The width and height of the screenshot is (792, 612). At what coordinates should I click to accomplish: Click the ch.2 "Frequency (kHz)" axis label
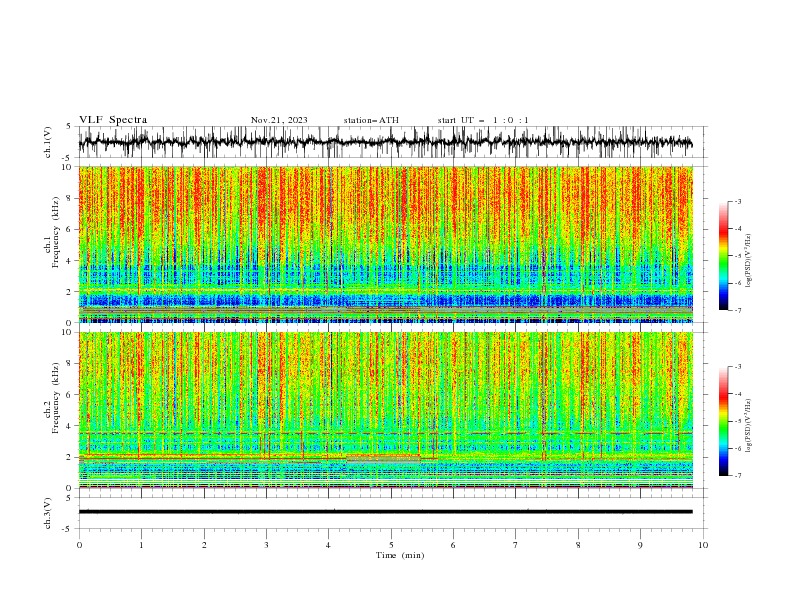(x=57, y=398)
